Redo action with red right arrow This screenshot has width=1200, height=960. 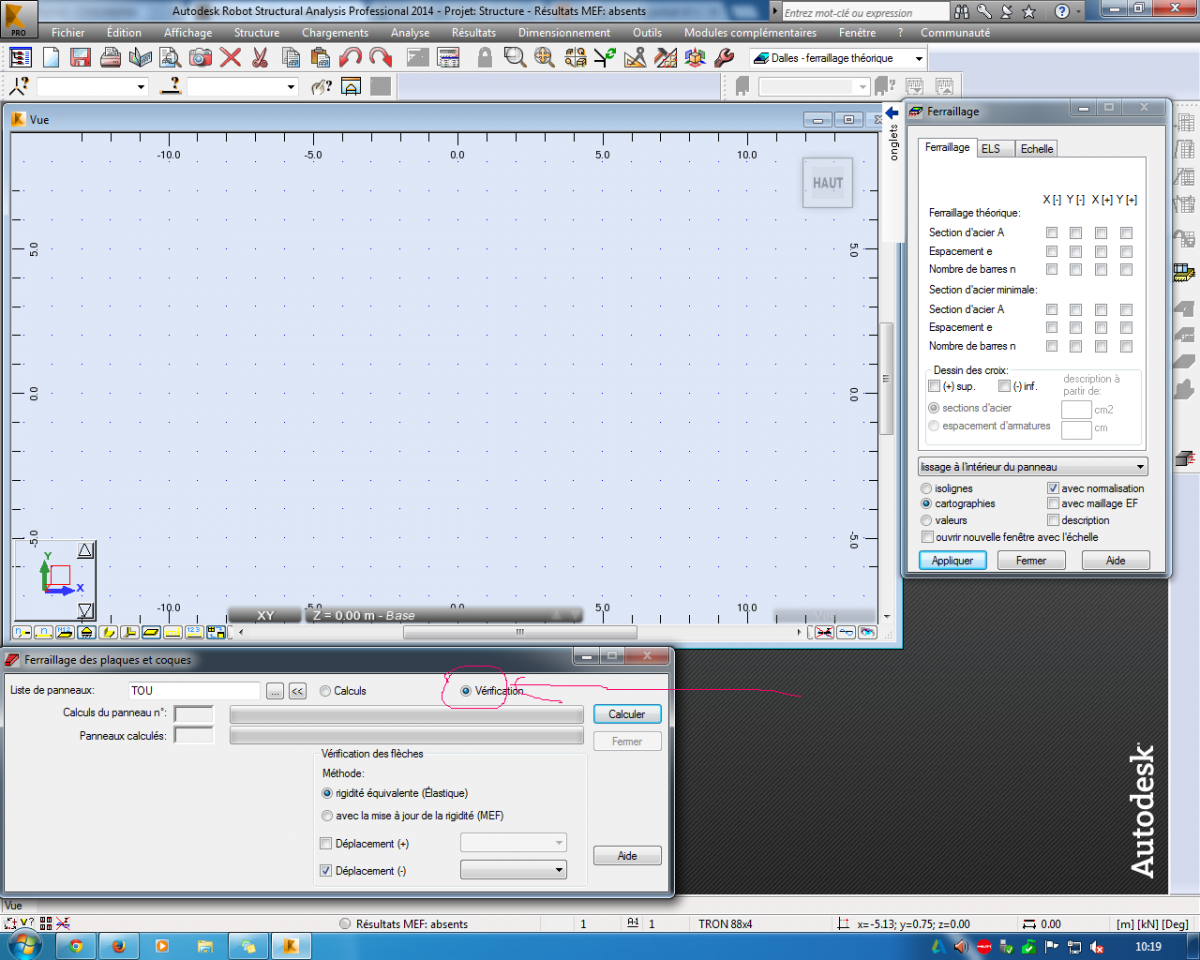(x=380, y=57)
